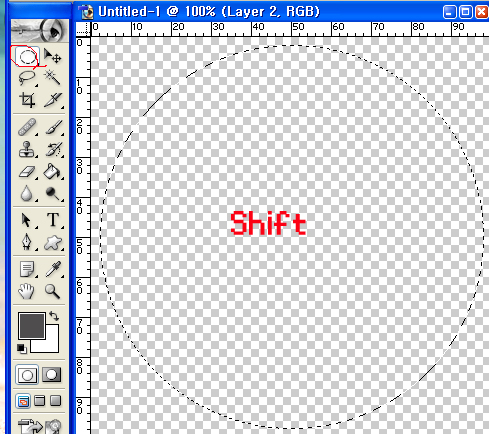Select the Clone Stamp tool

(27, 149)
